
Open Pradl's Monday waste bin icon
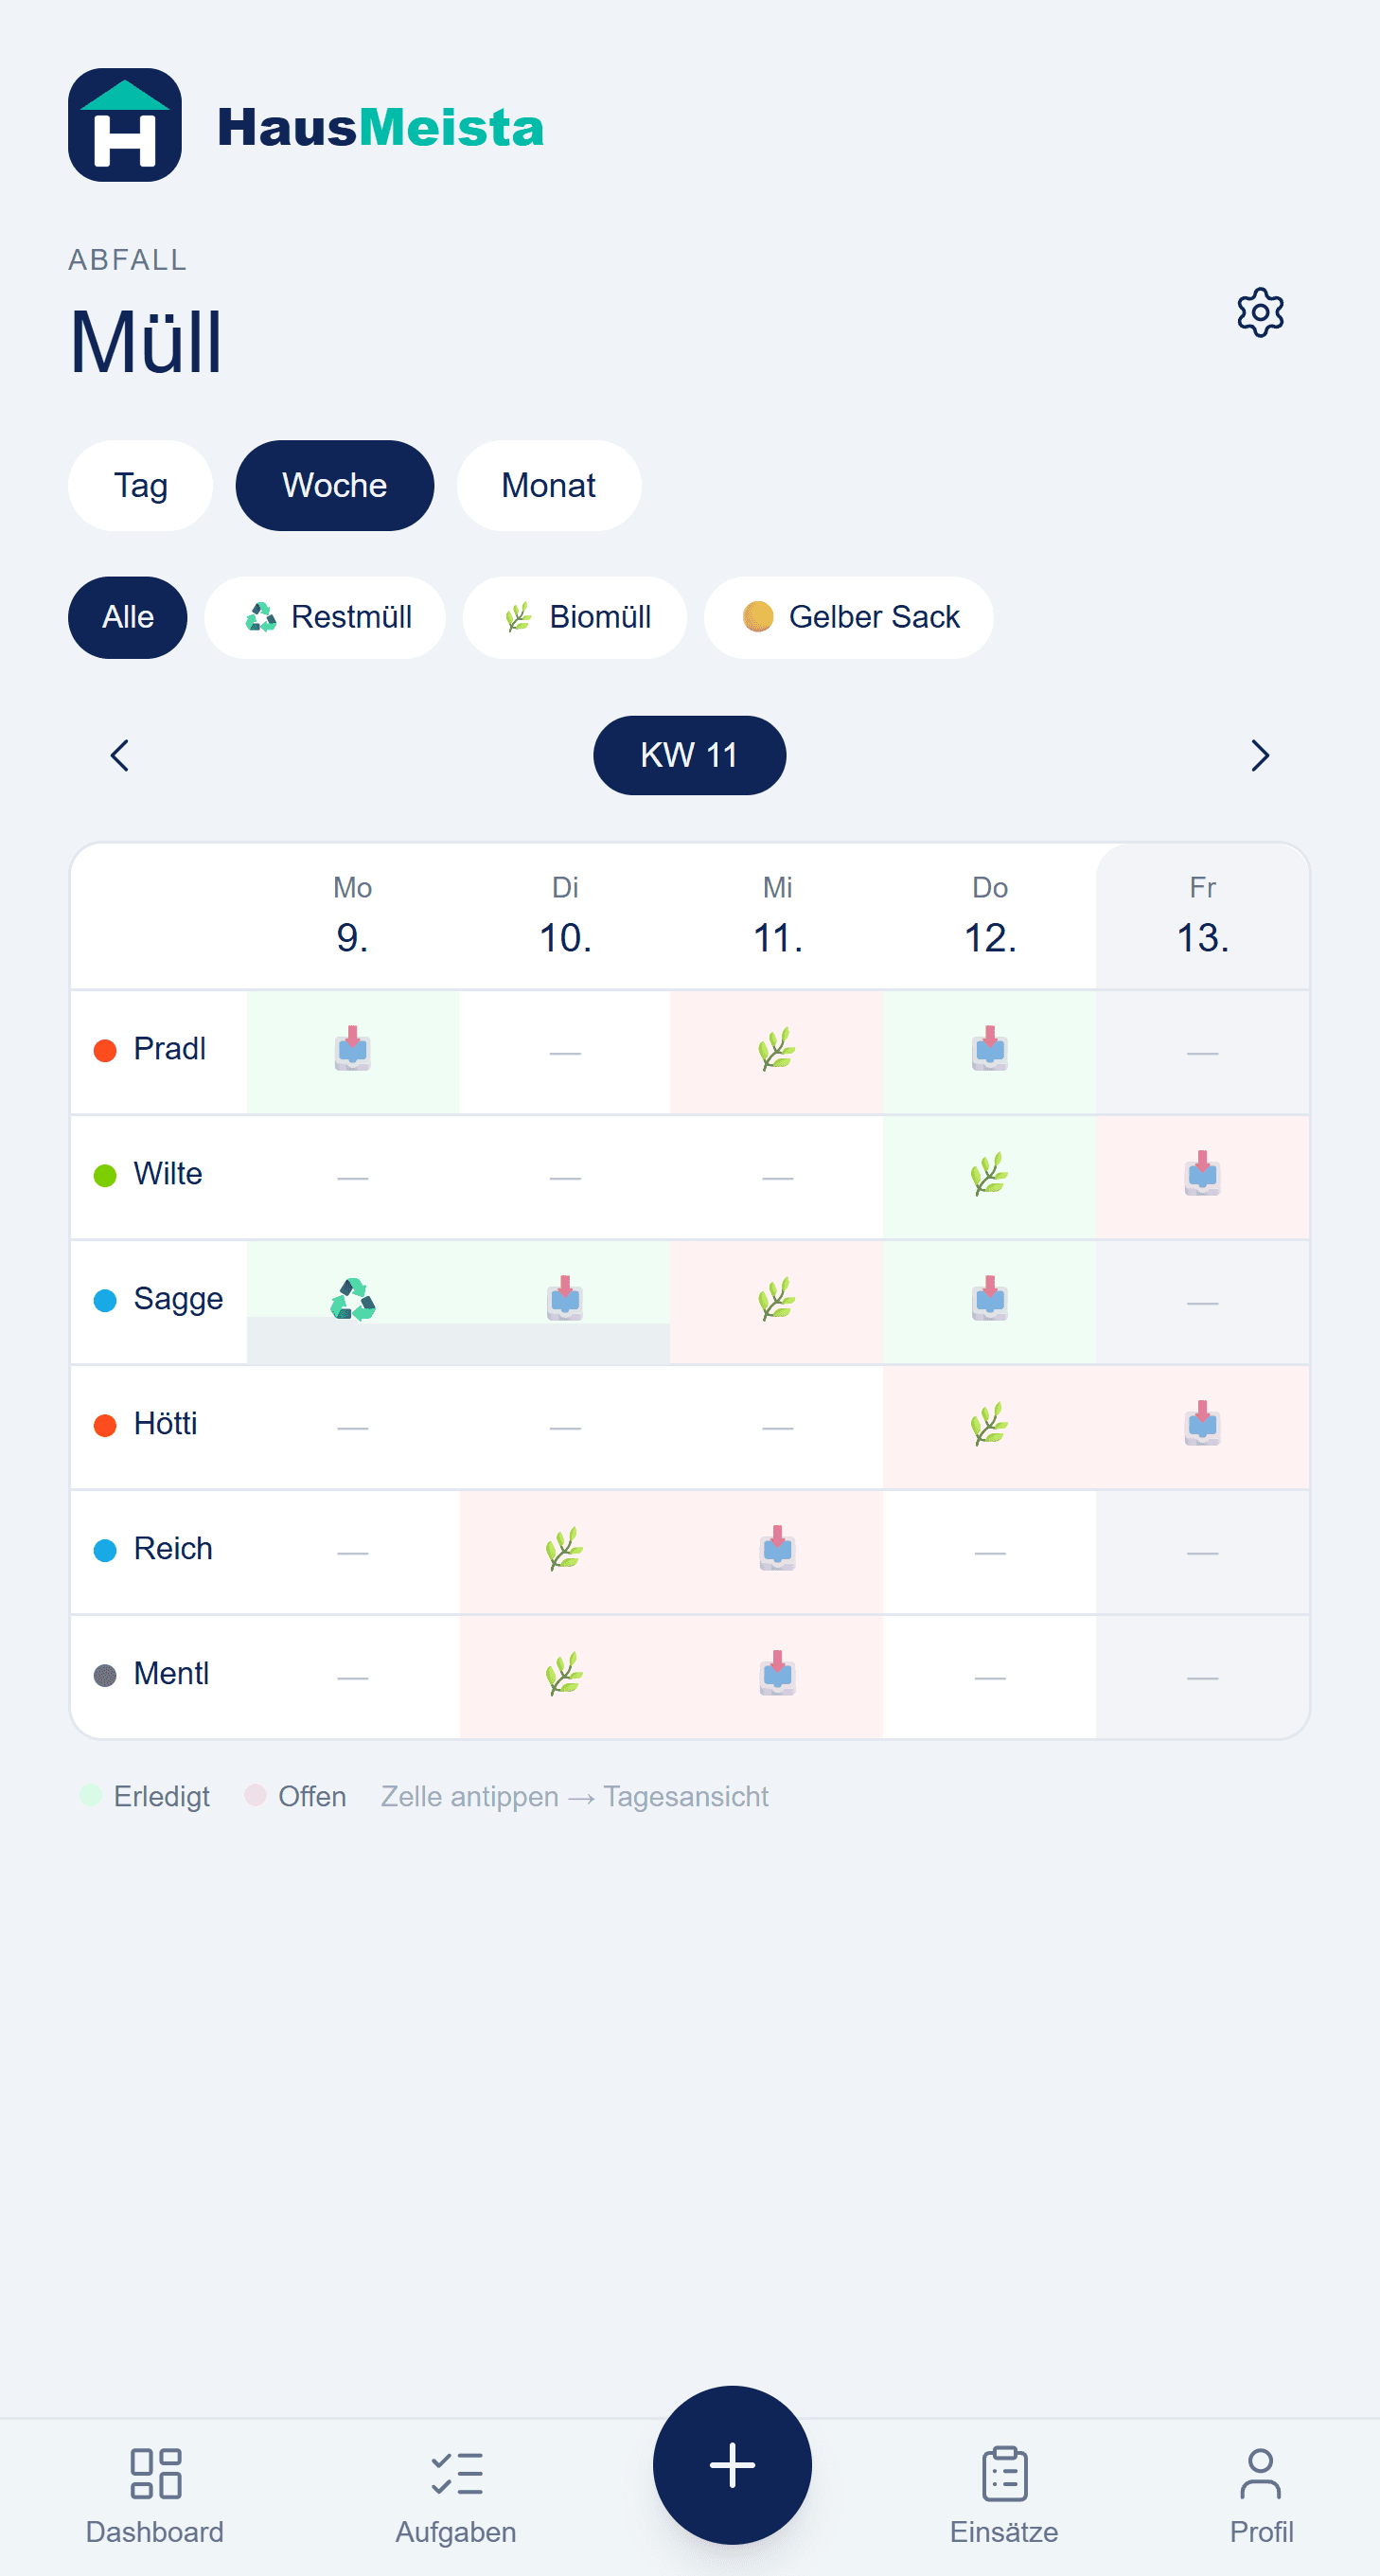[x=352, y=1050]
